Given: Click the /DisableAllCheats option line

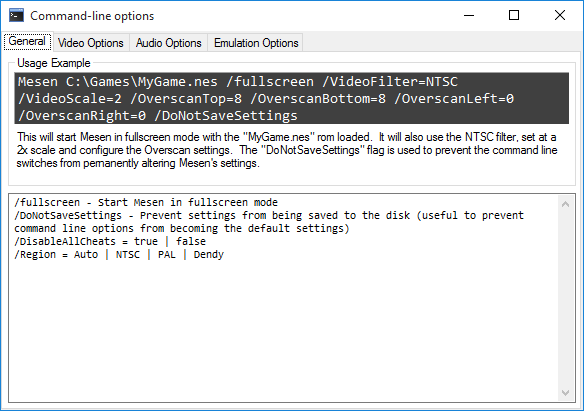Looking at the screenshot, I should 110,242.
